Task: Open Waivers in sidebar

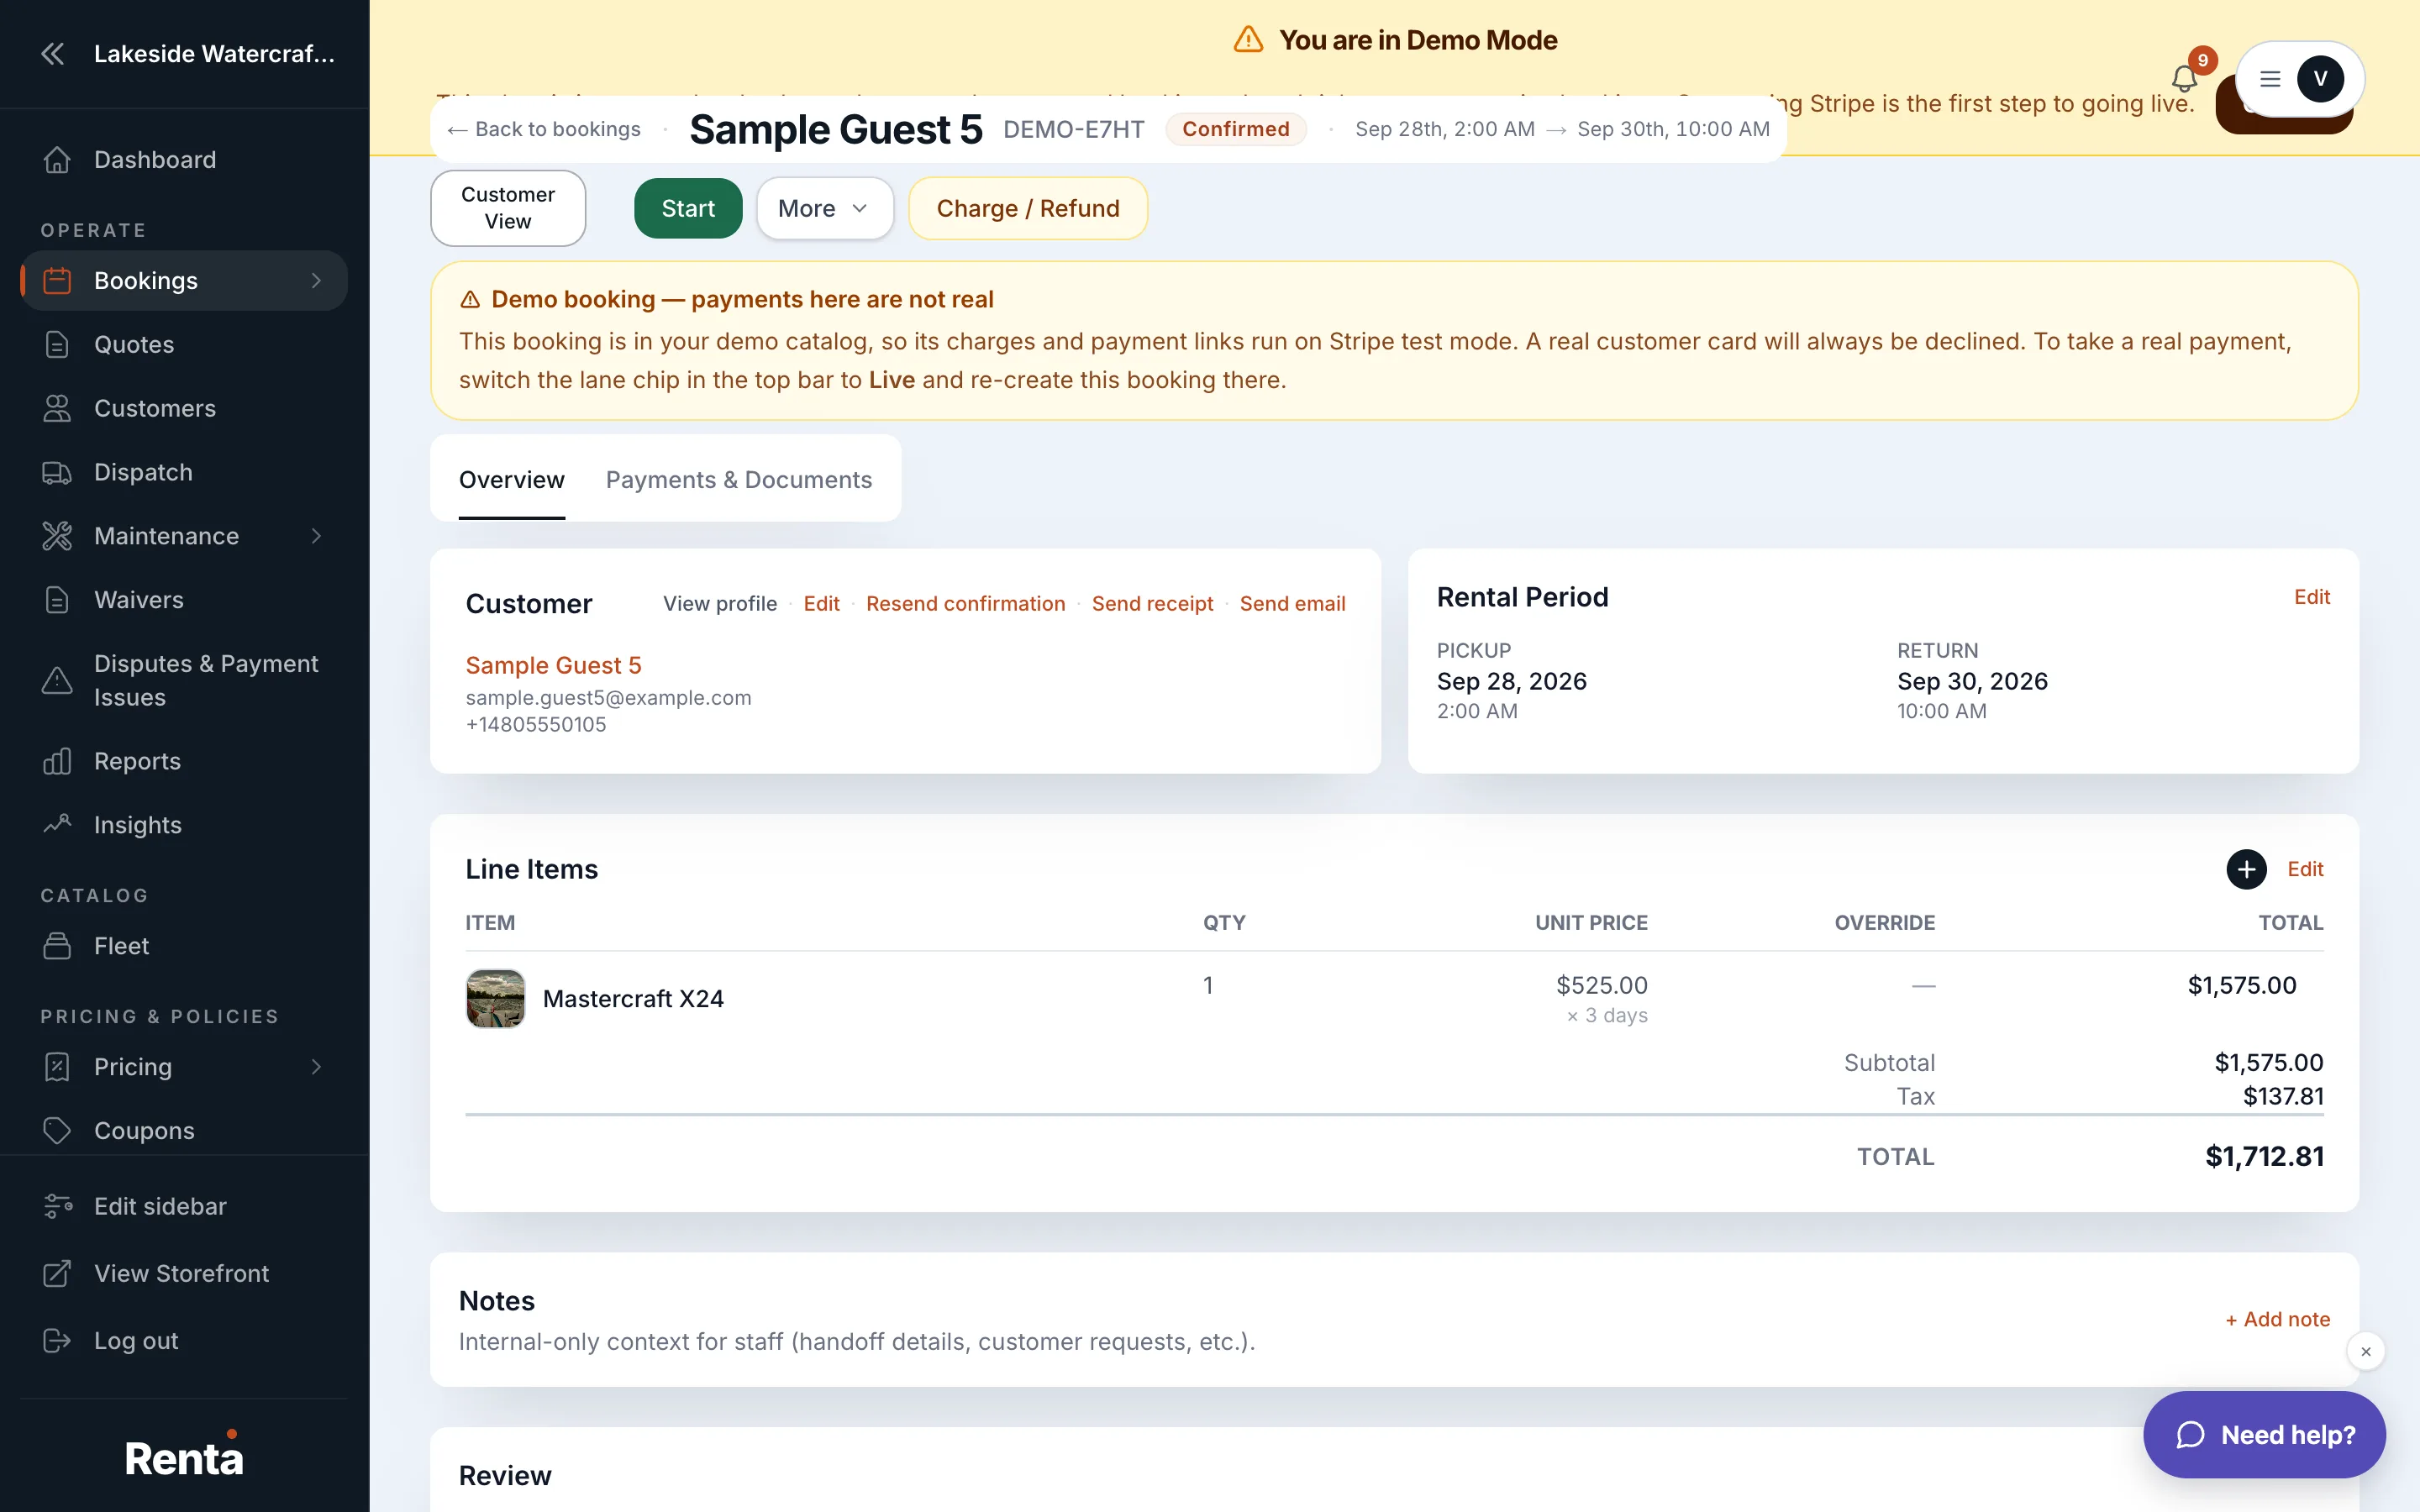Action: point(184,601)
